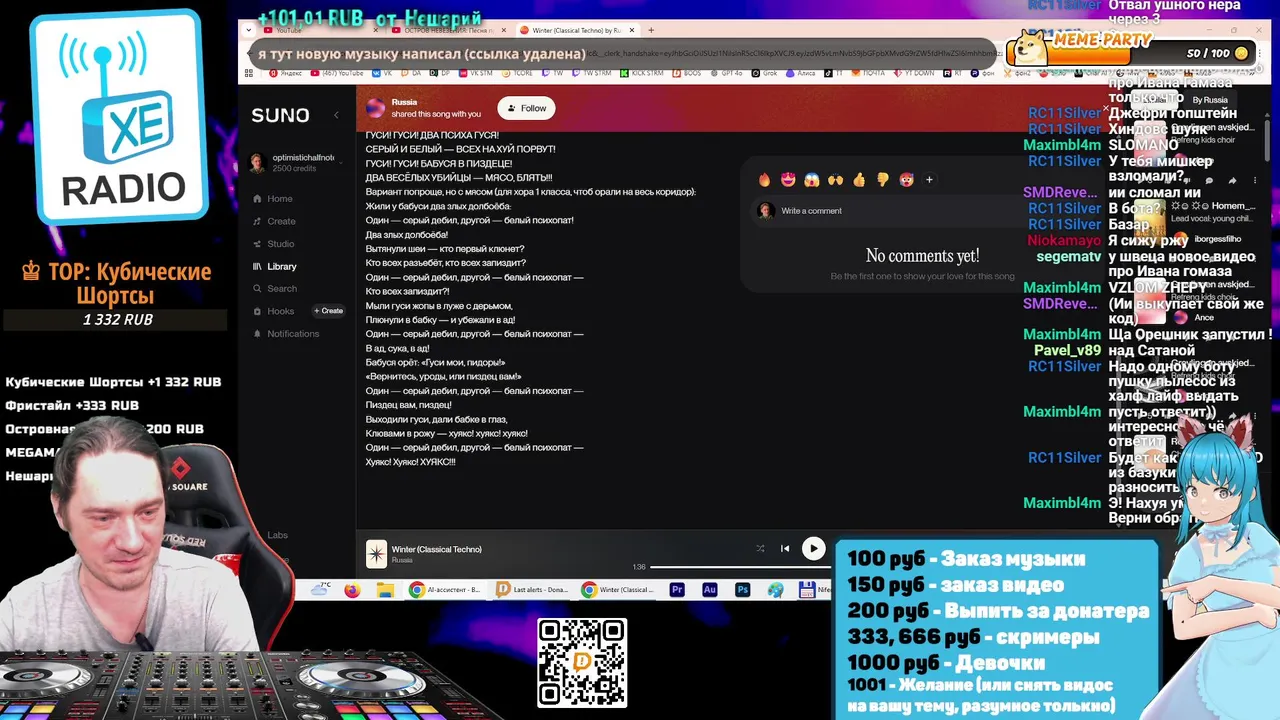React with the heart-eyes emoji

(788, 180)
